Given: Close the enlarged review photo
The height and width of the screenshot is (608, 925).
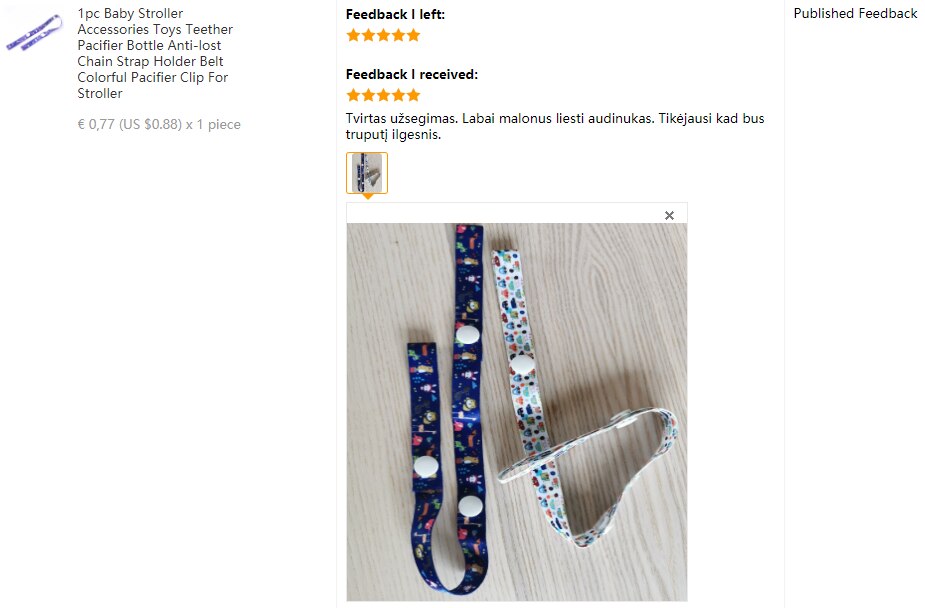Looking at the screenshot, I should tap(669, 215).
